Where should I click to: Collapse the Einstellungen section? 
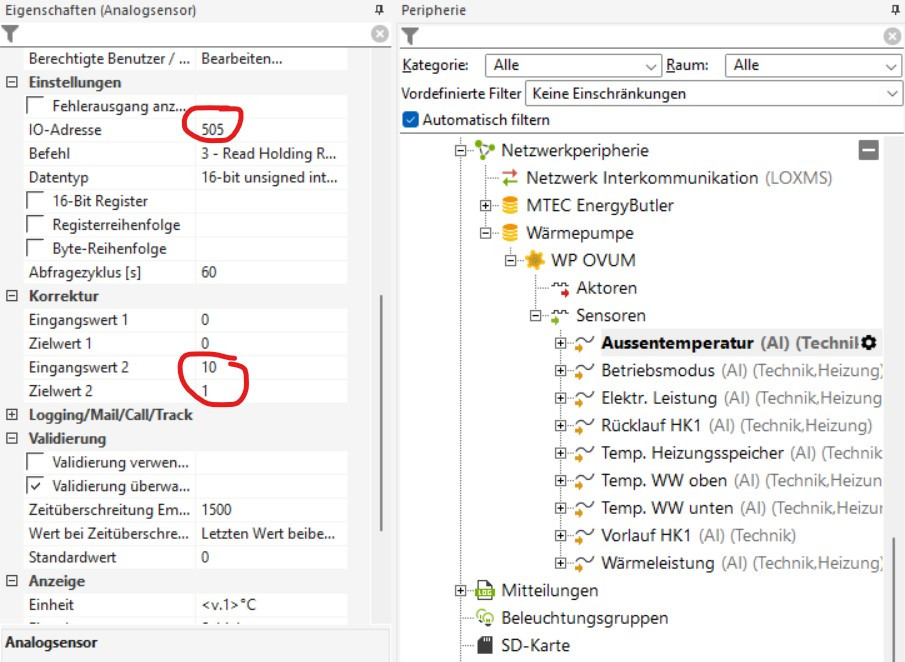(12, 83)
